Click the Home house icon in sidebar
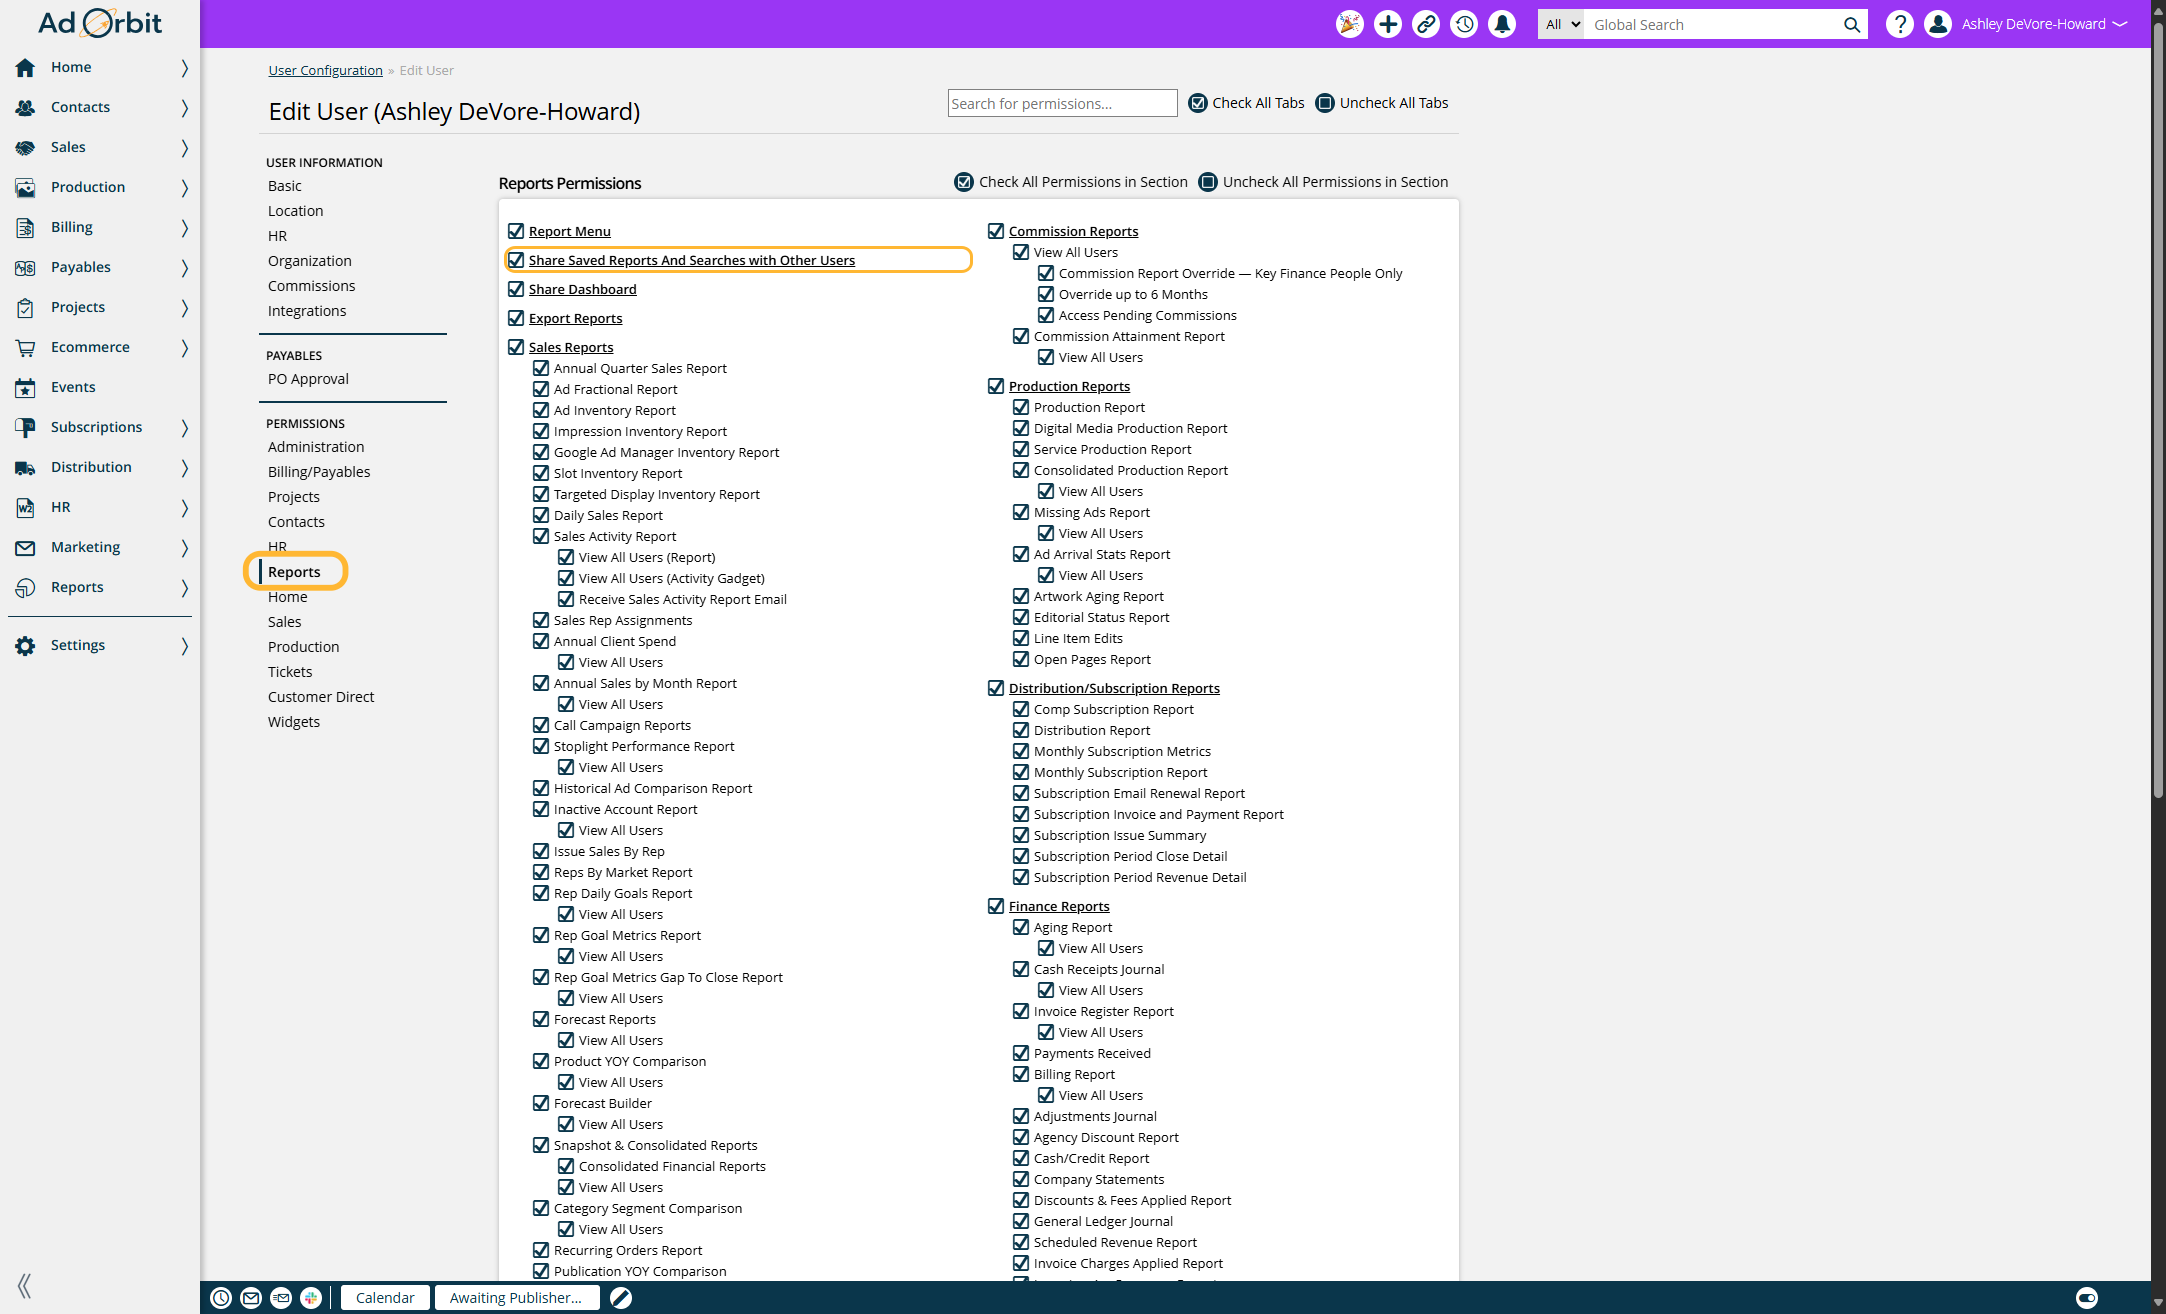The image size is (2166, 1314). 25,67
